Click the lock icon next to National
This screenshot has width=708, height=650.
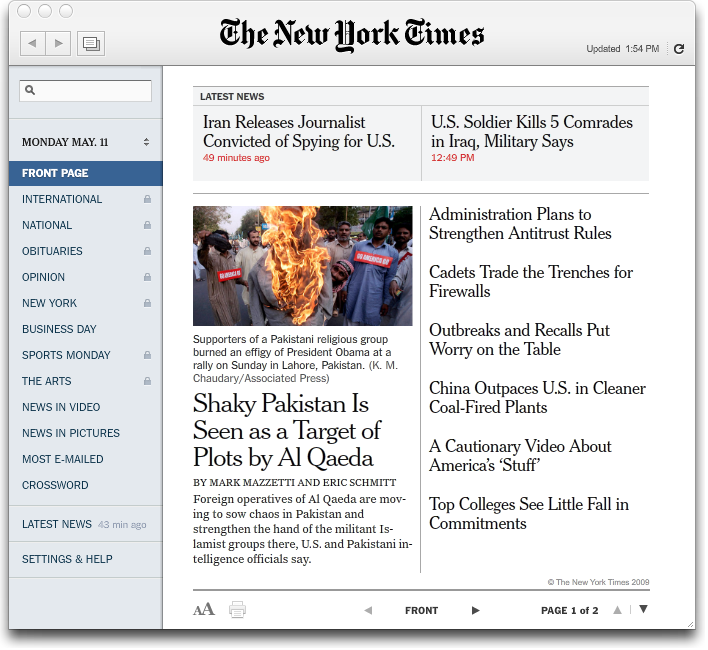(148, 226)
